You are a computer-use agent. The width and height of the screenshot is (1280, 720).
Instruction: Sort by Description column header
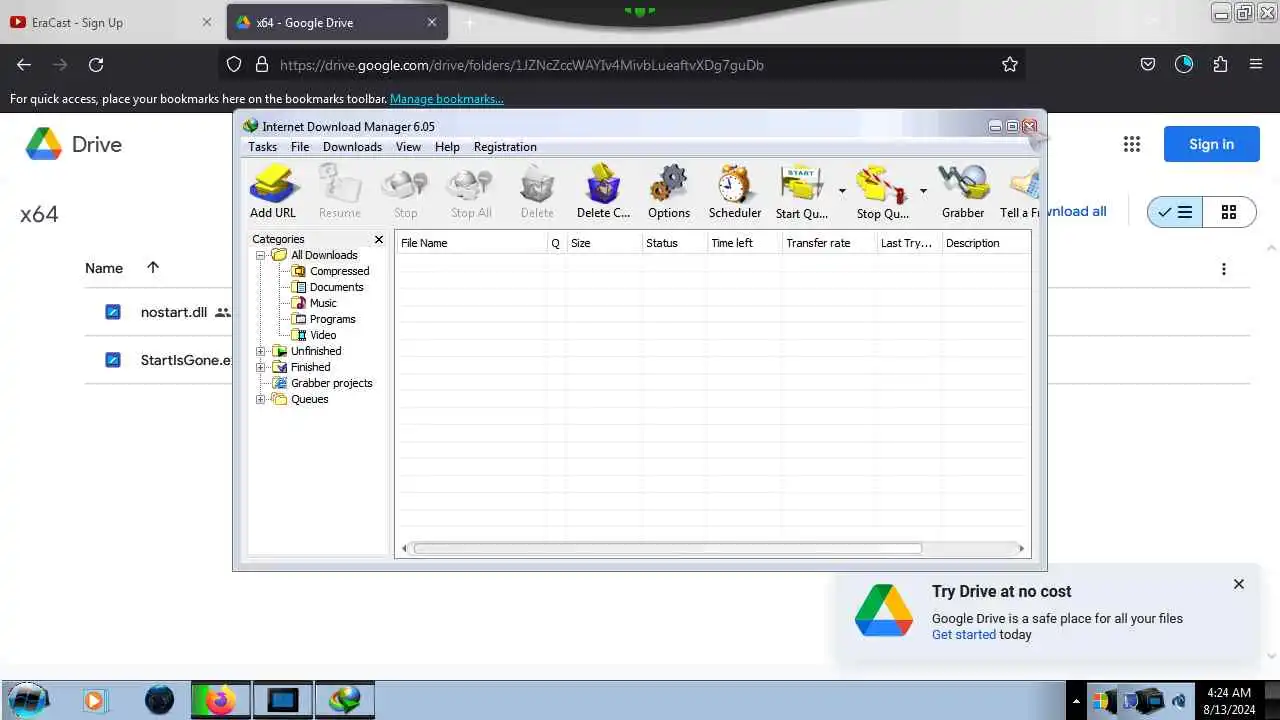point(985,243)
